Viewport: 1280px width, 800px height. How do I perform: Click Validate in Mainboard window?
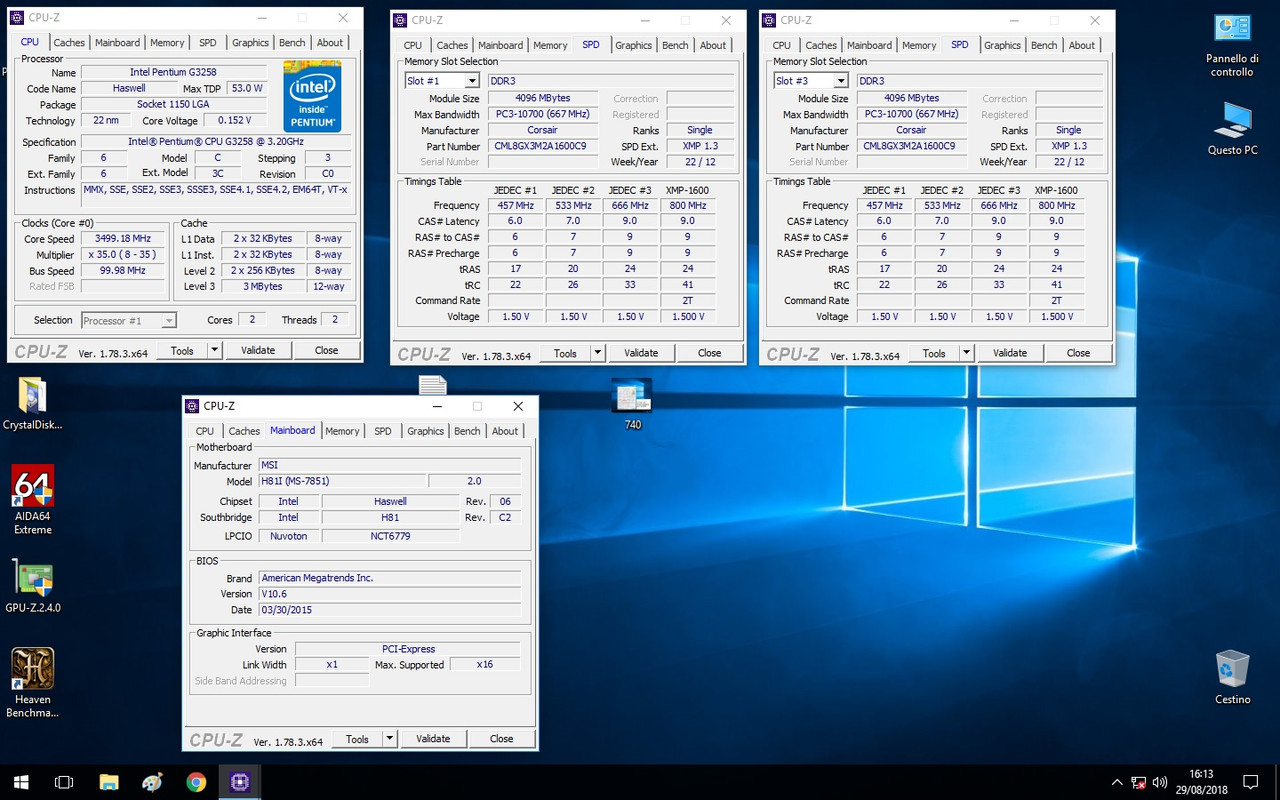tap(433, 739)
